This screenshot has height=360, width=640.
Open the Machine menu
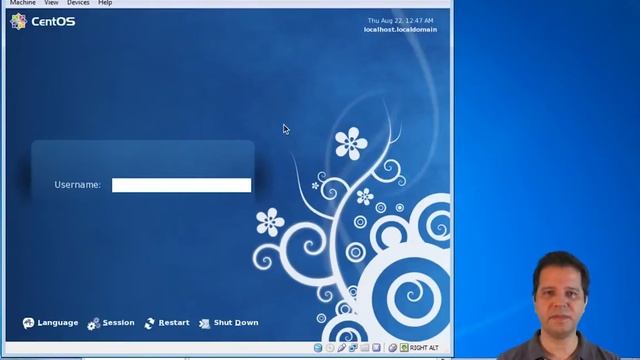pyautogui.click(x=22, y=3)
